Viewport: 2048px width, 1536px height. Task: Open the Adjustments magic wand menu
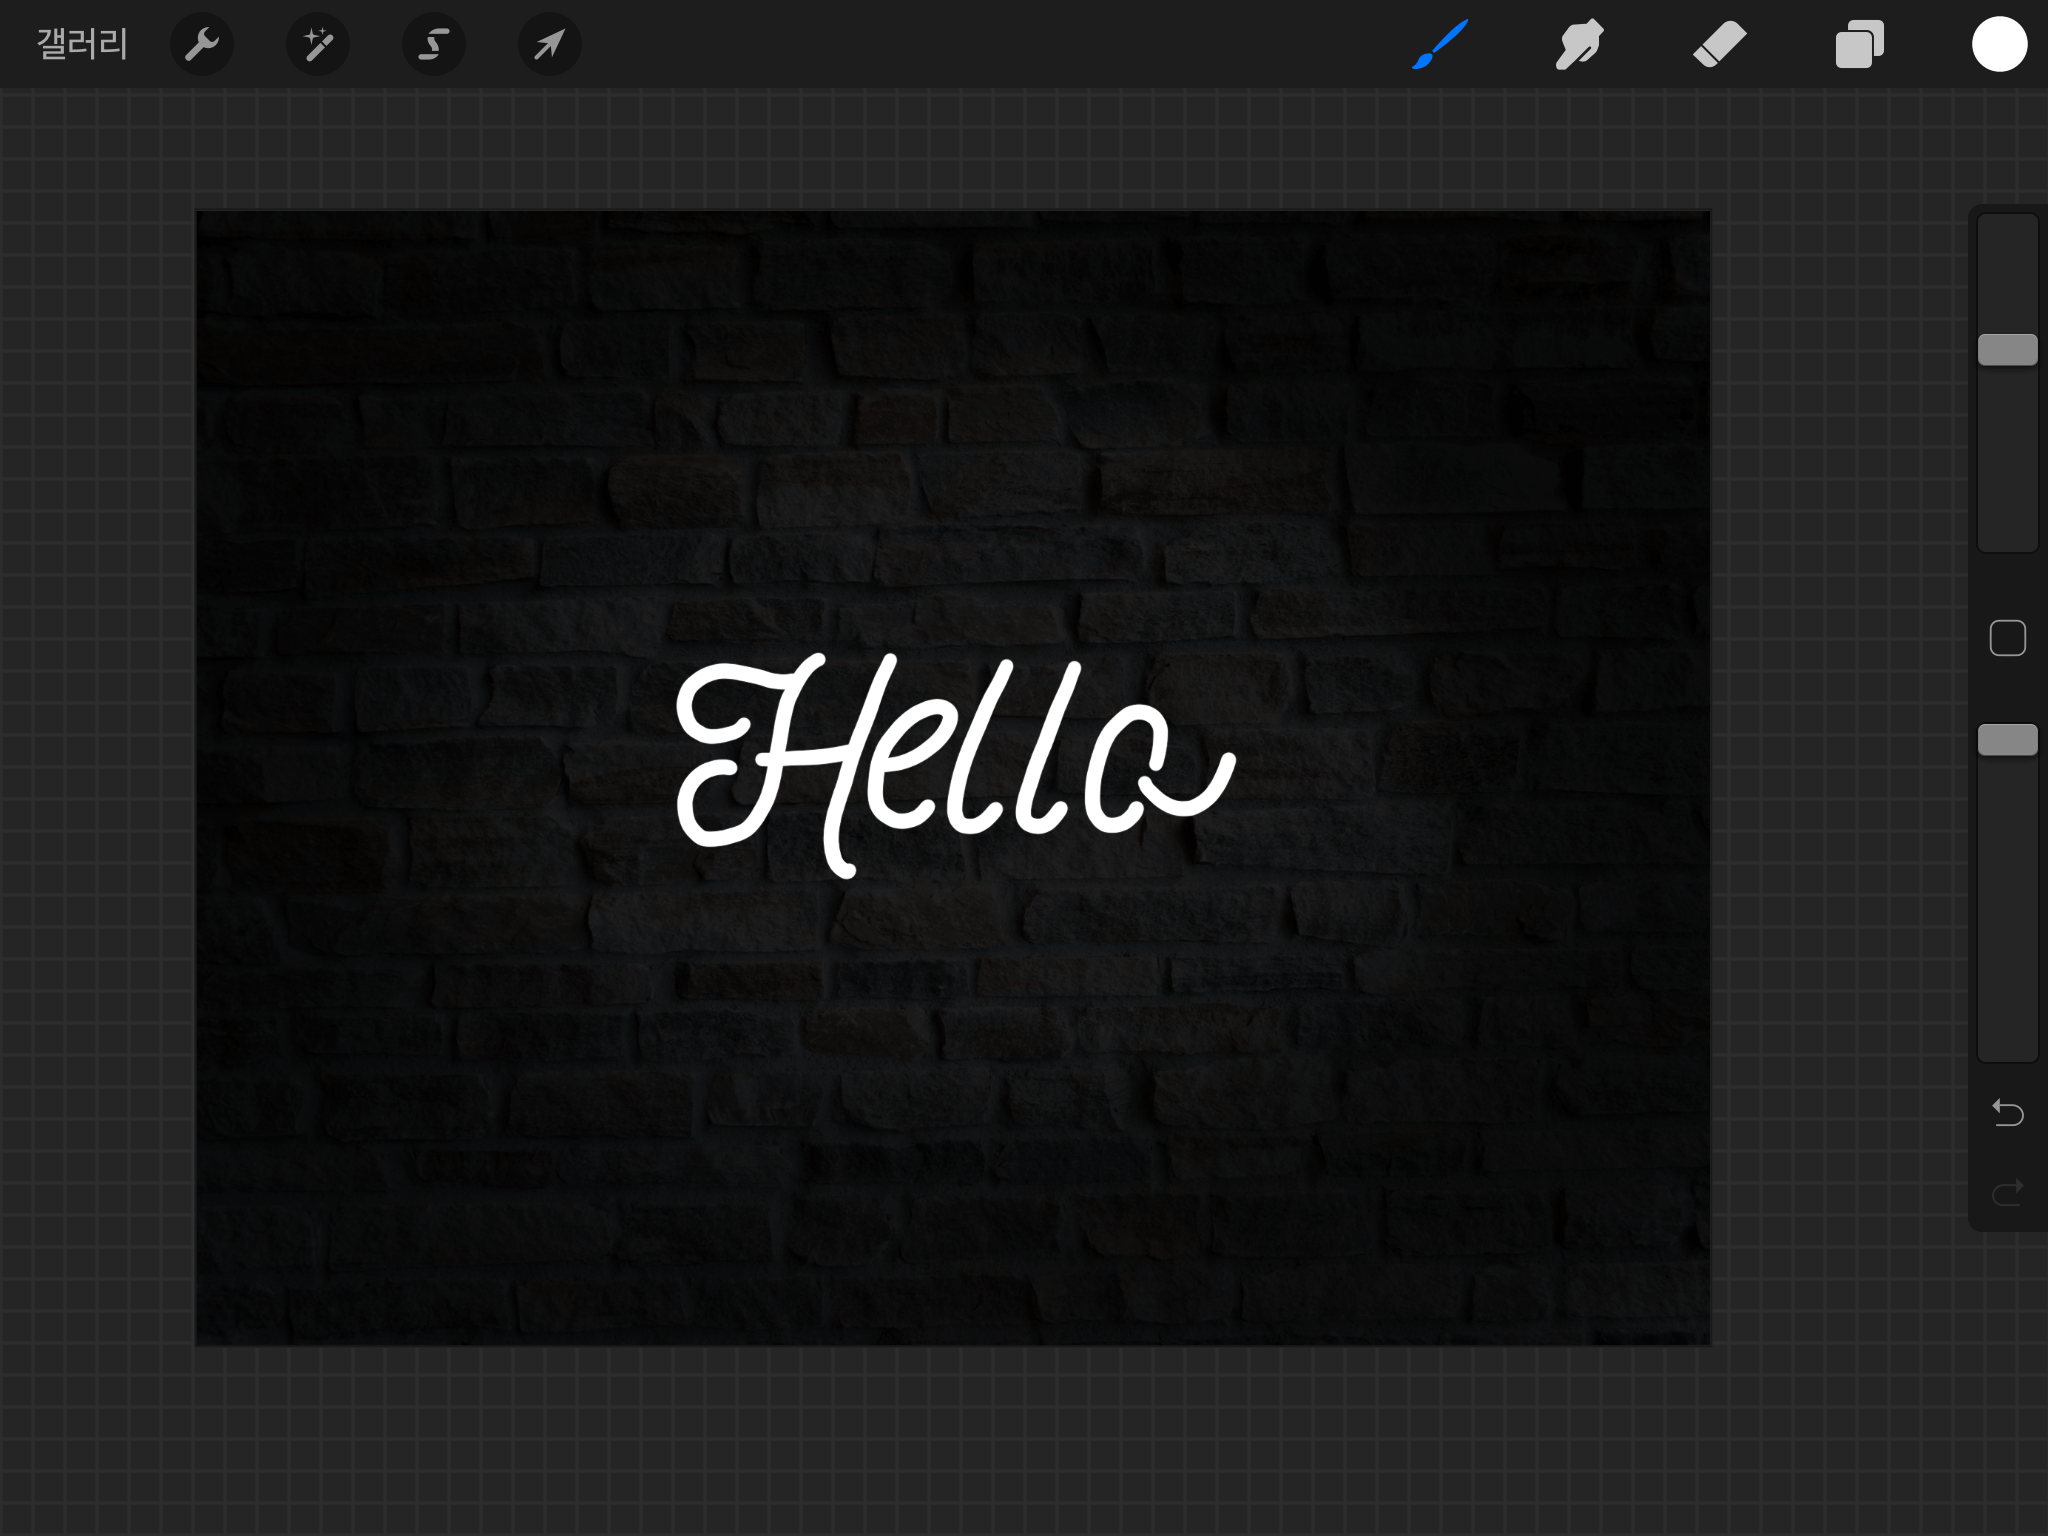(318, 45)
